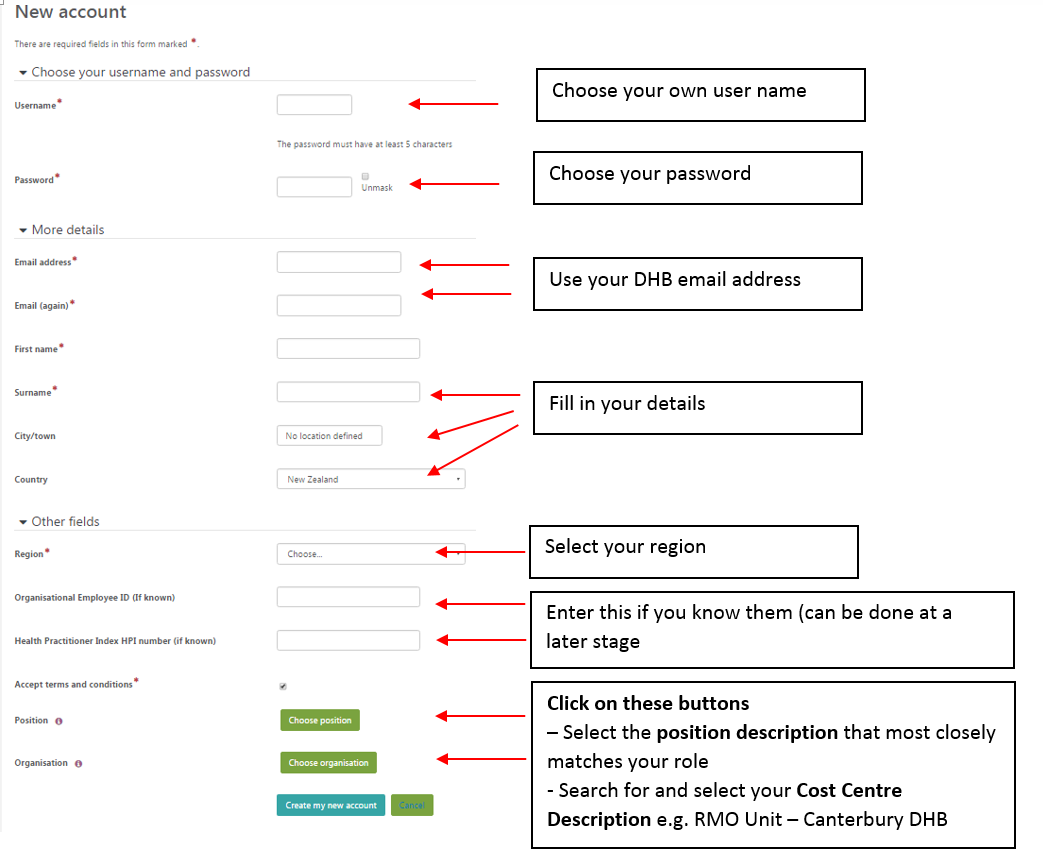Focus the Username text field
The height and width of the screenshot is (855, 1043).
point(314,105)
